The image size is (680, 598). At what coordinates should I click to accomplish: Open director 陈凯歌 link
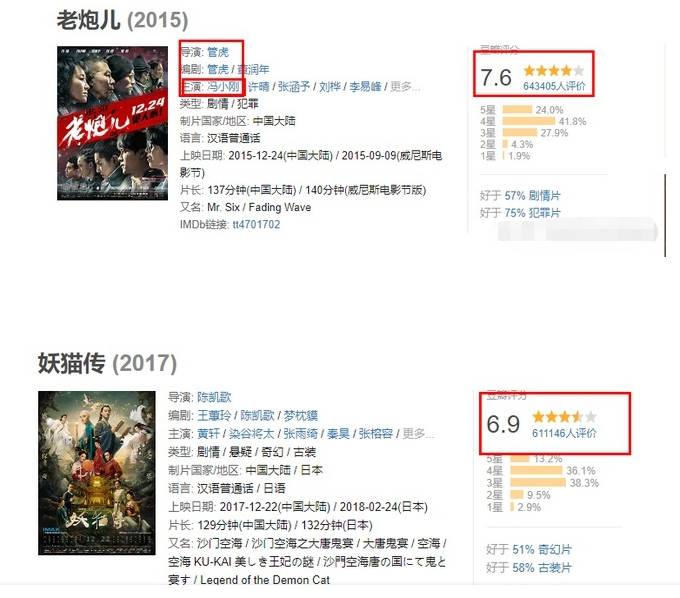[x=214, y=397]
